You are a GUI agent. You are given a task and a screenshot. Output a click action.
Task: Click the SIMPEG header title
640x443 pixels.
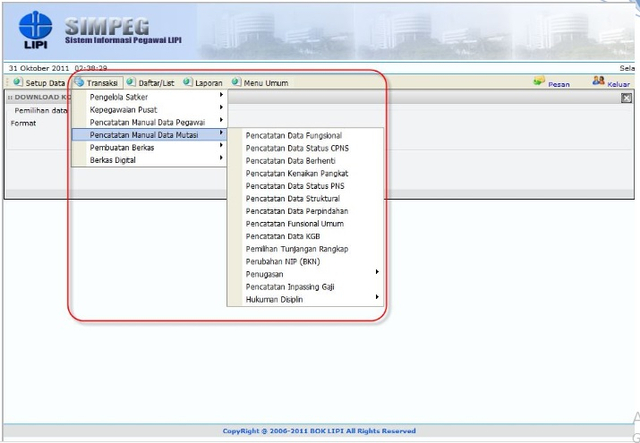[107, 27]
